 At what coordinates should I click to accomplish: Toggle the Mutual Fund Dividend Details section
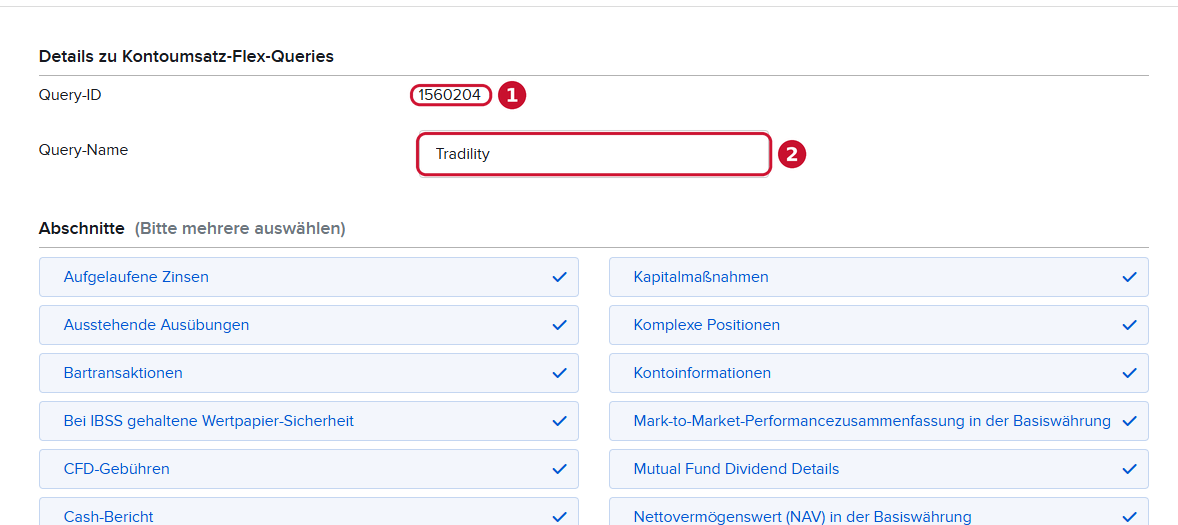pos(879,469)
